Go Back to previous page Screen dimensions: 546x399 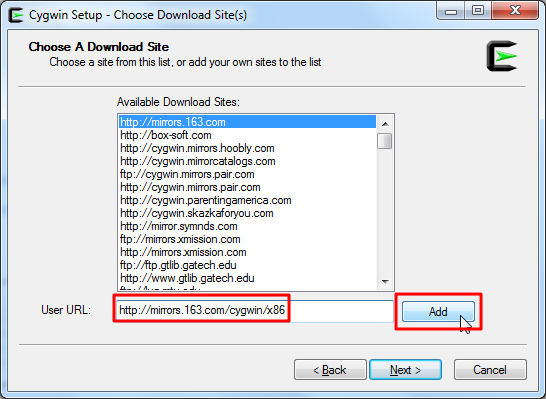coord(330,369)
